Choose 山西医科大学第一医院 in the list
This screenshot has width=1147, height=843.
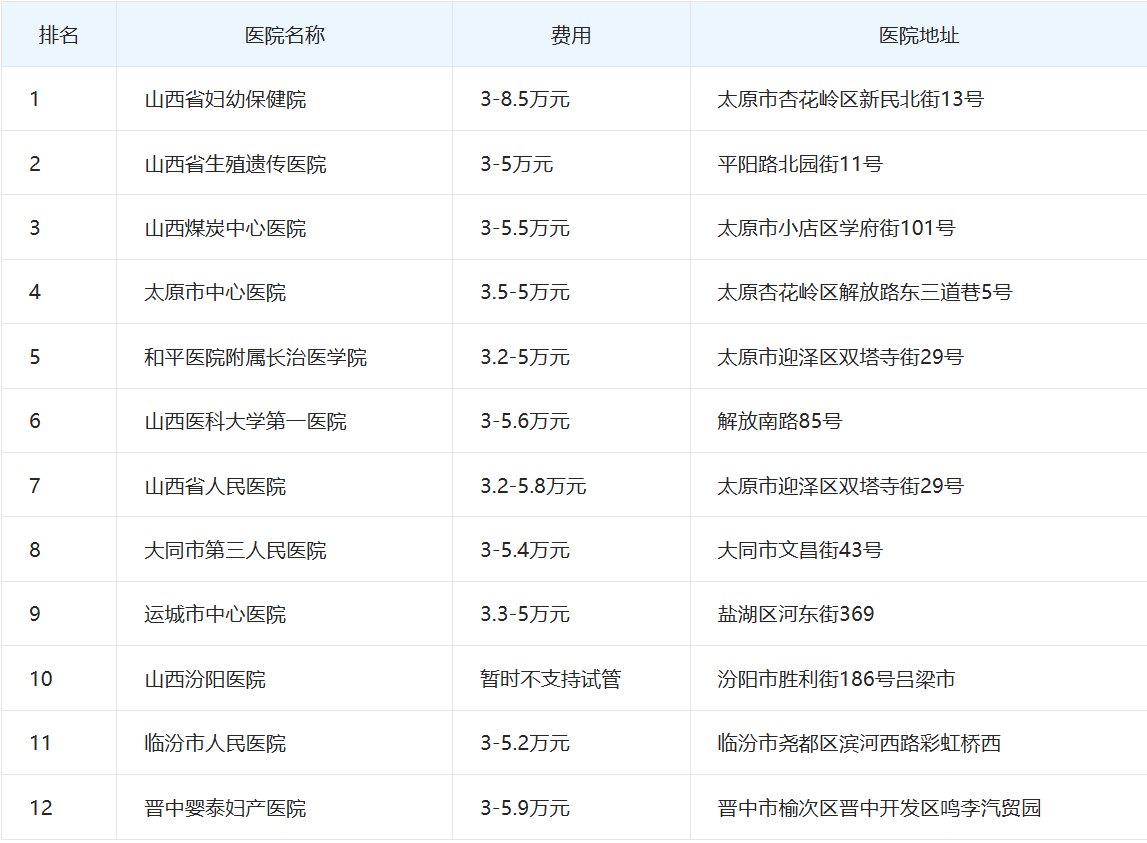pos(245,421)
